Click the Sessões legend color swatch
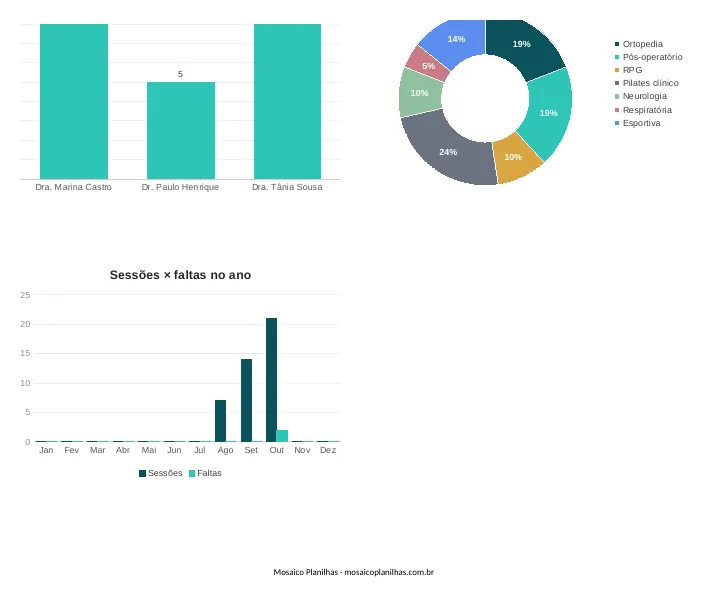The width and height of the screenshot is (703, 597). [143, 473]
